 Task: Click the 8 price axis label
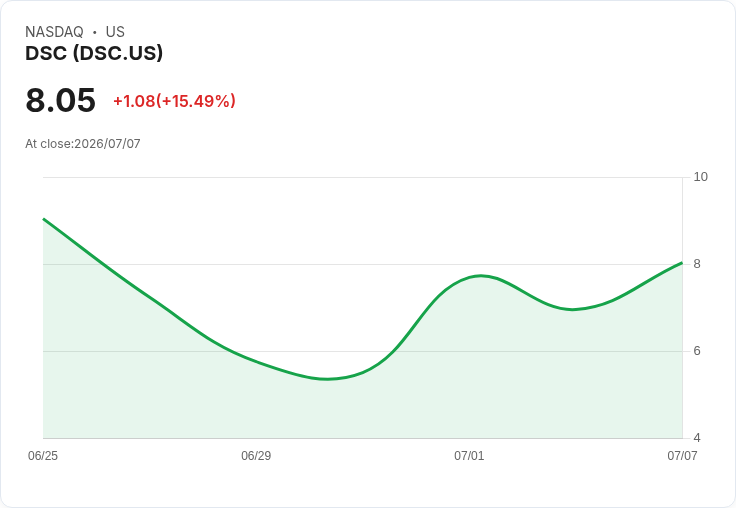coord(697,264)
